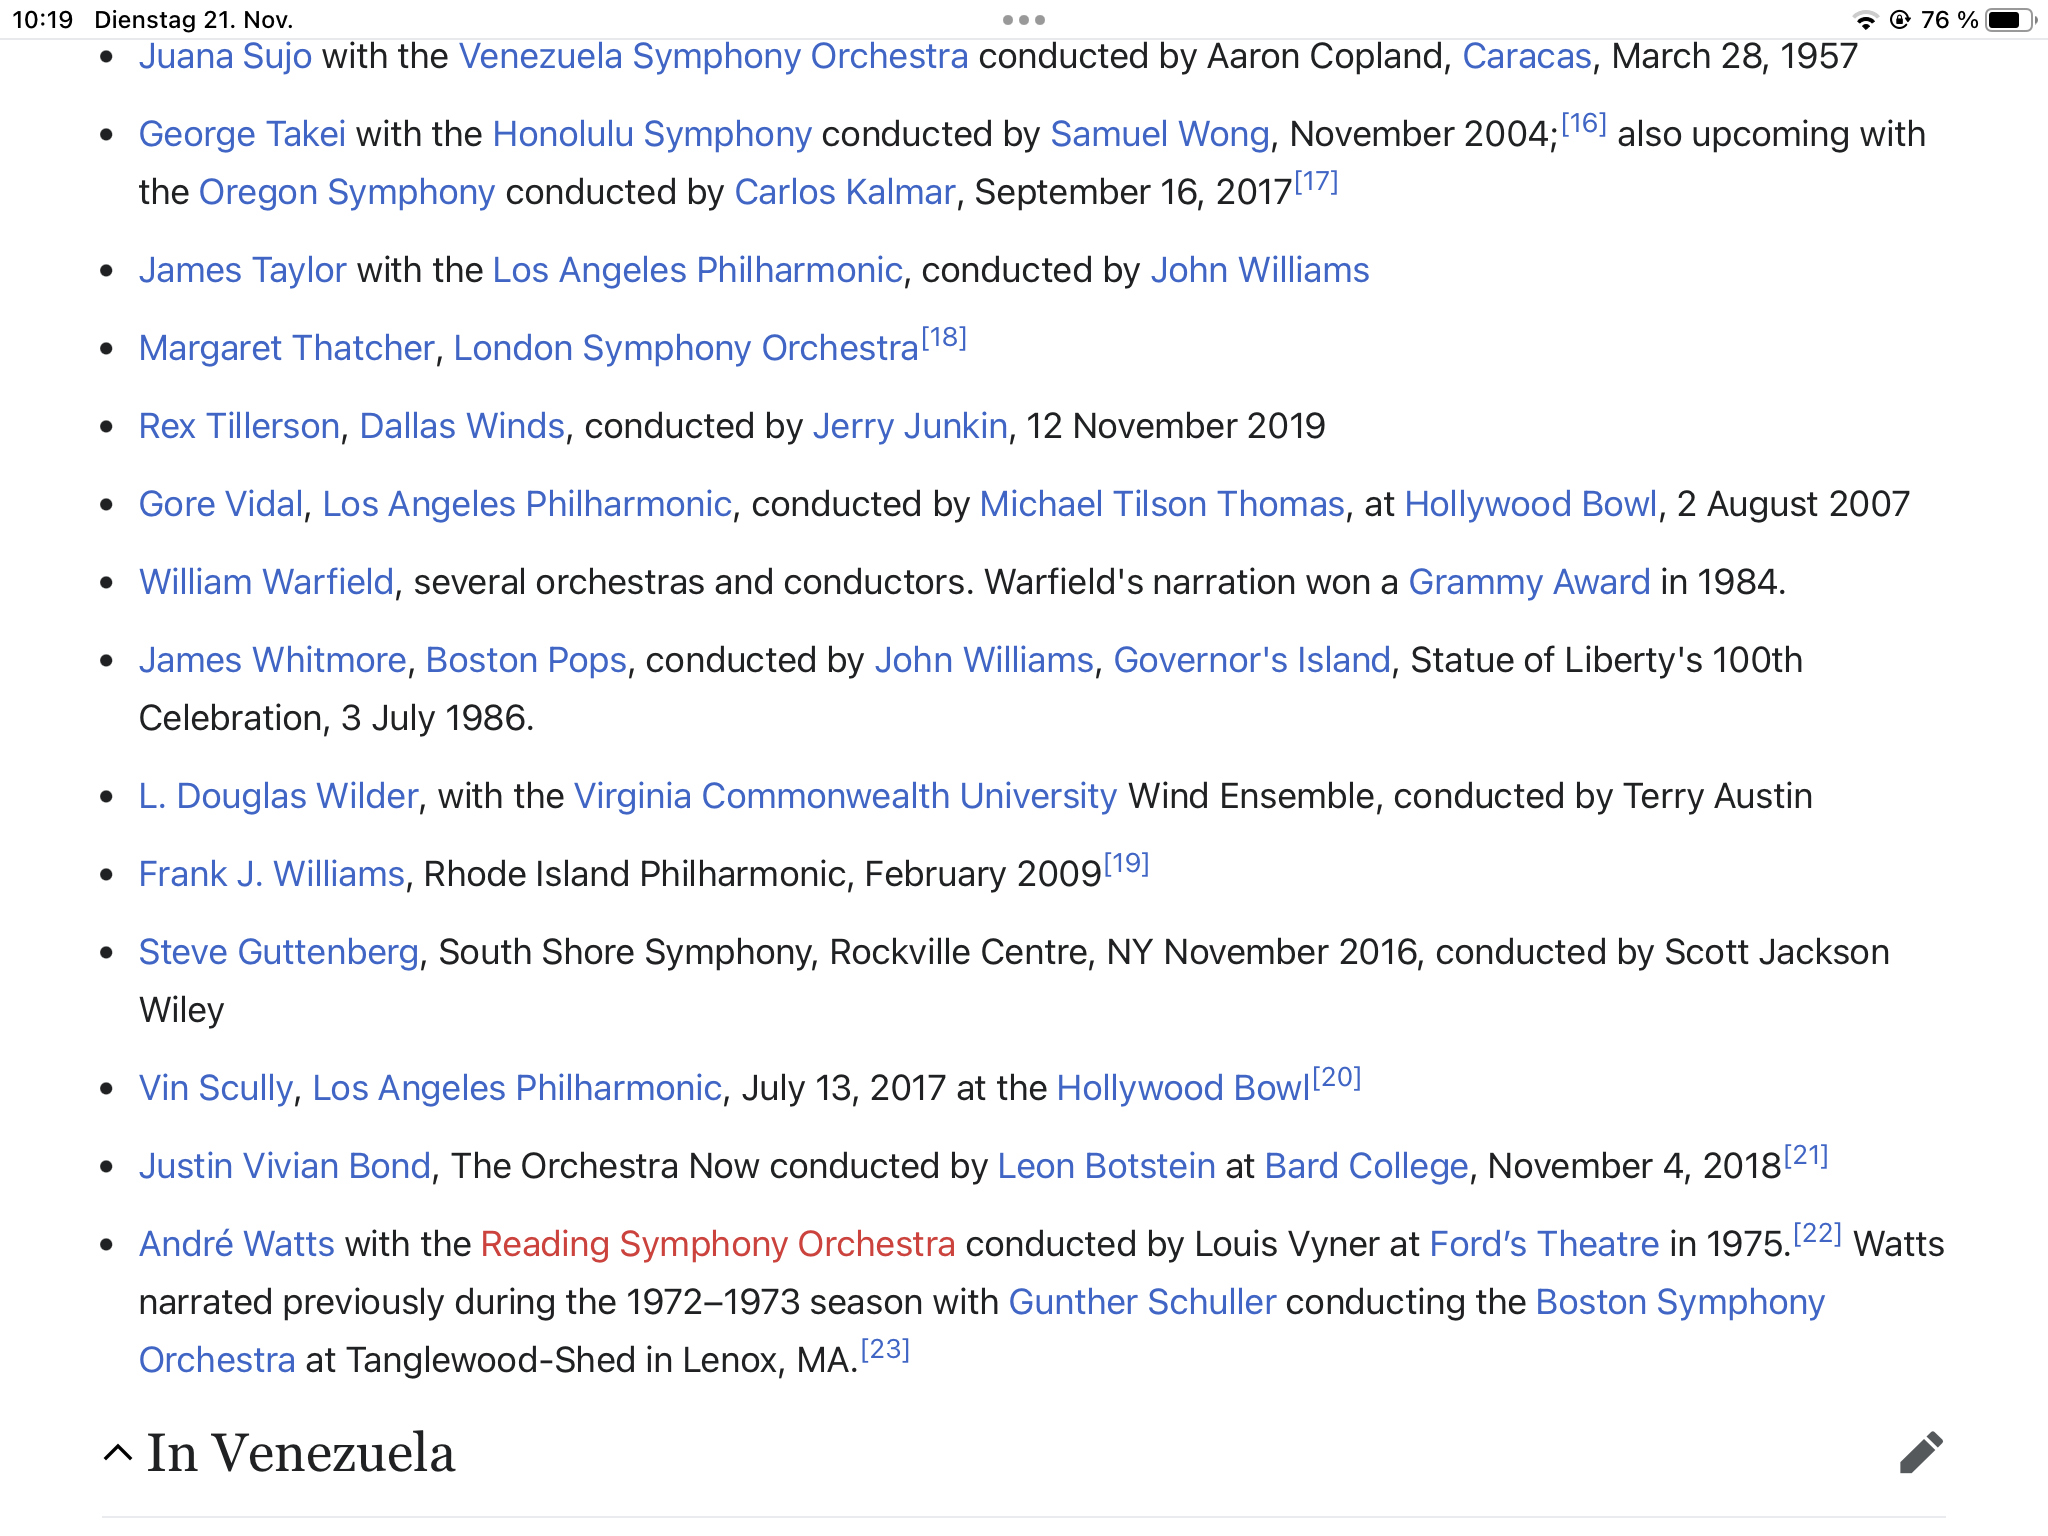Tap the Wi-Fi status icon
The height and width of the screenshot is (1536, 2048).
1865,20
